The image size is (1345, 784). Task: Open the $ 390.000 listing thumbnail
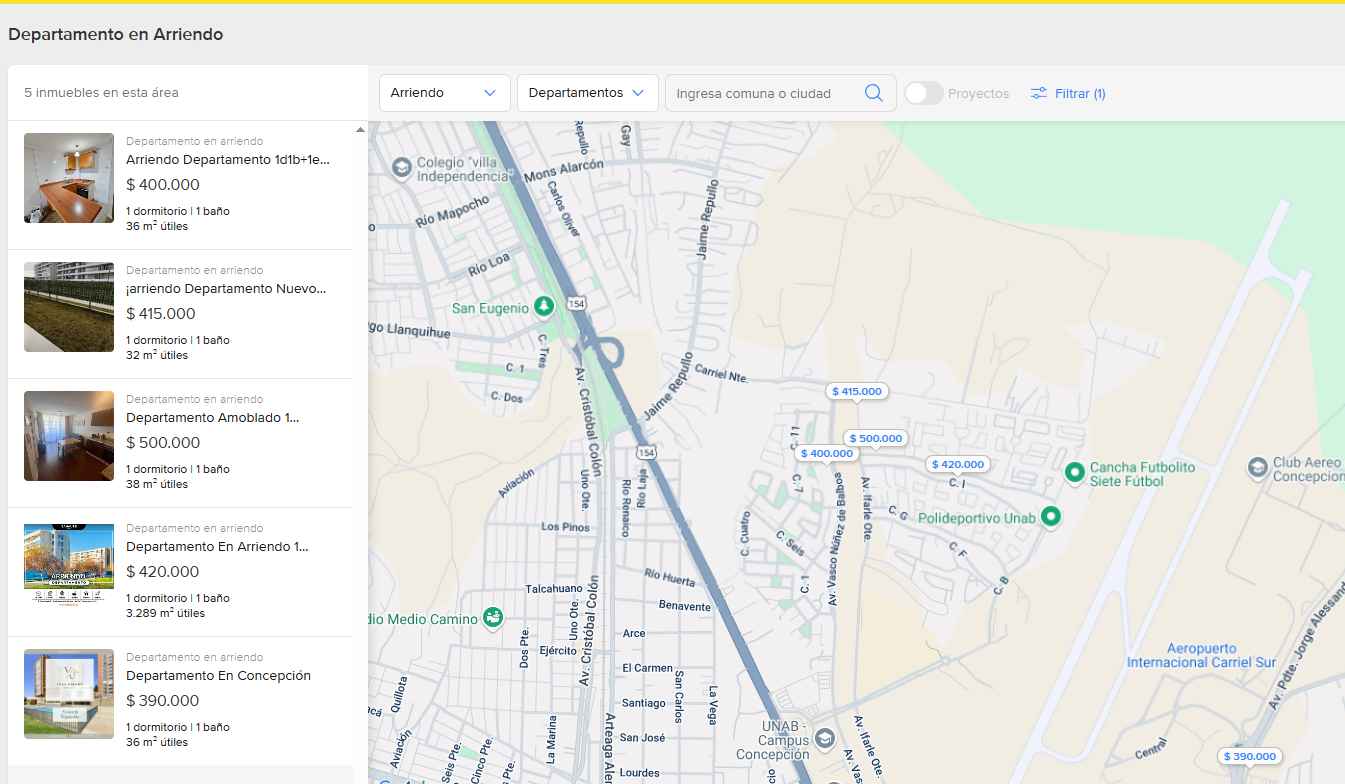tap(69, 694)
